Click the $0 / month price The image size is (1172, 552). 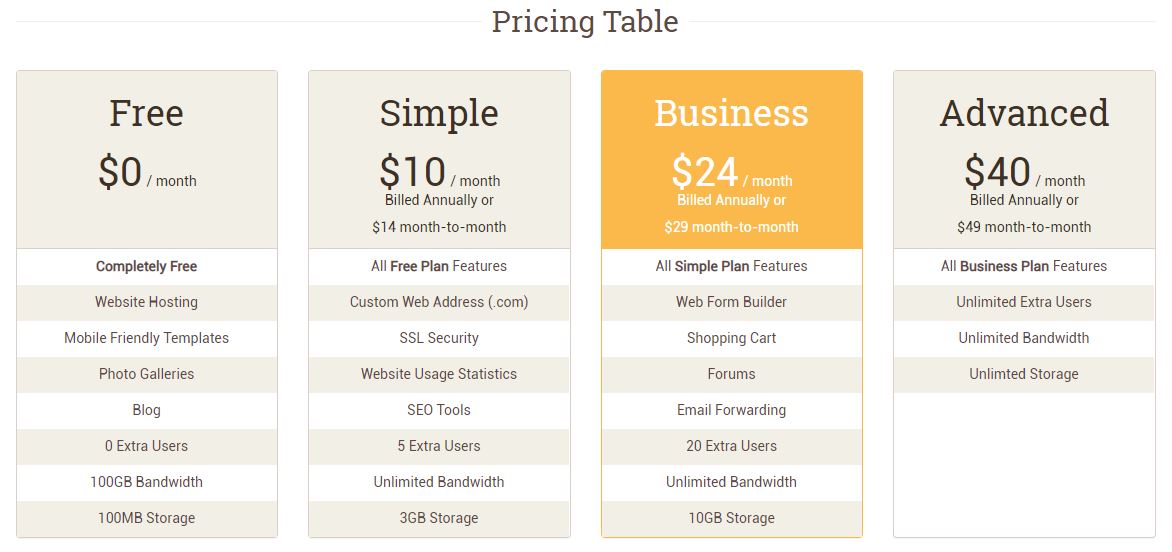pyautogui.click(x=147, y=173)
